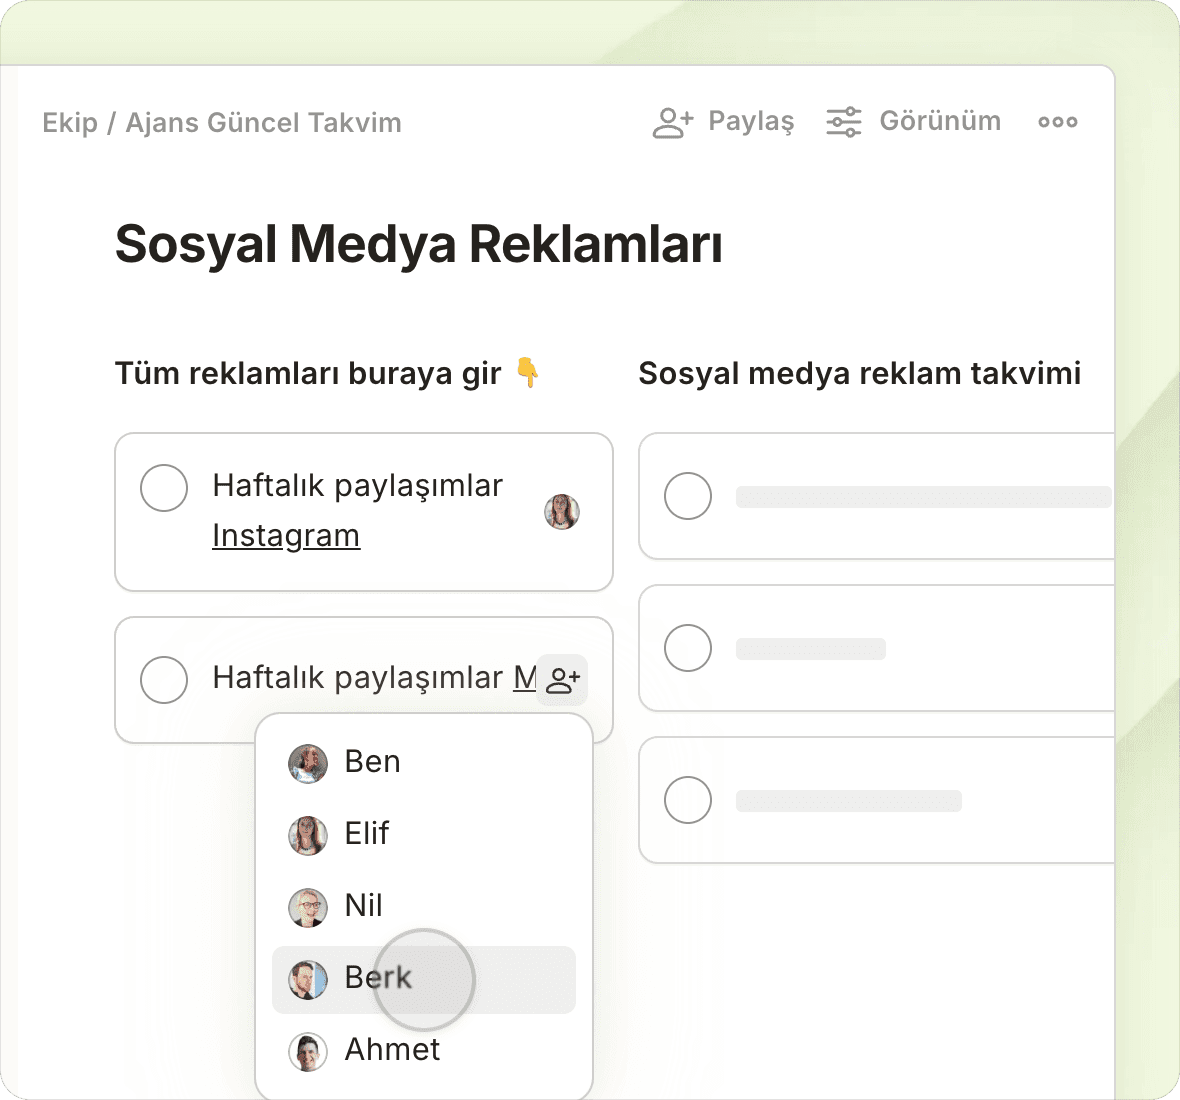
Task: Mark the Instagram task as complete
Action: pyautogui.click(x=164, y=488)
